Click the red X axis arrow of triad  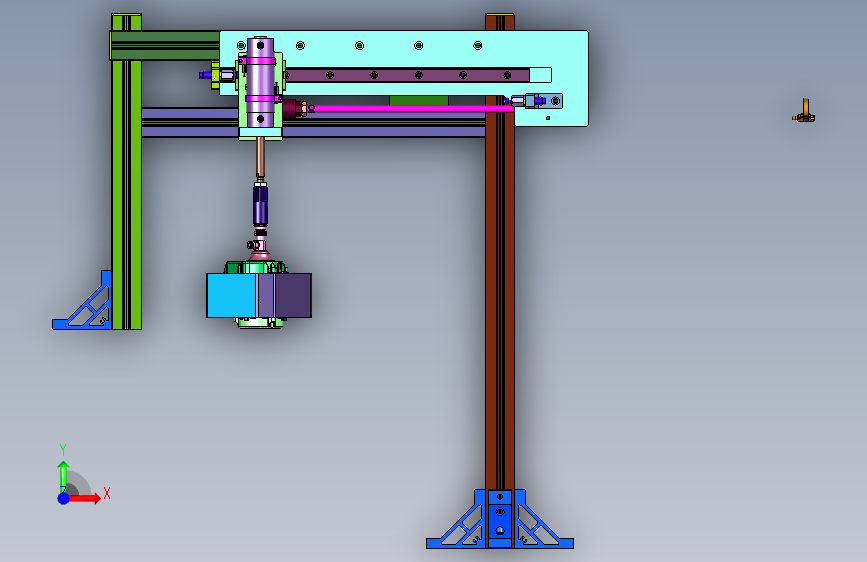(84, 498)
